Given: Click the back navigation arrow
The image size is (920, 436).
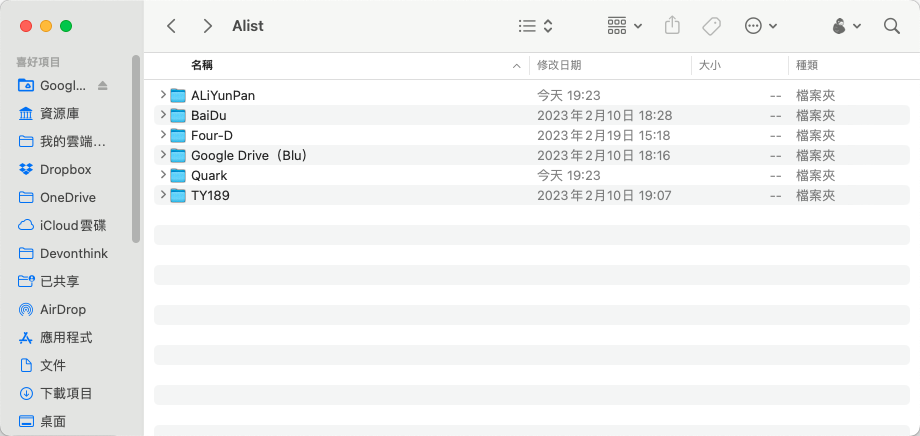Looking at the screenshot, I should pyautogui.click(x=172, y=26).
